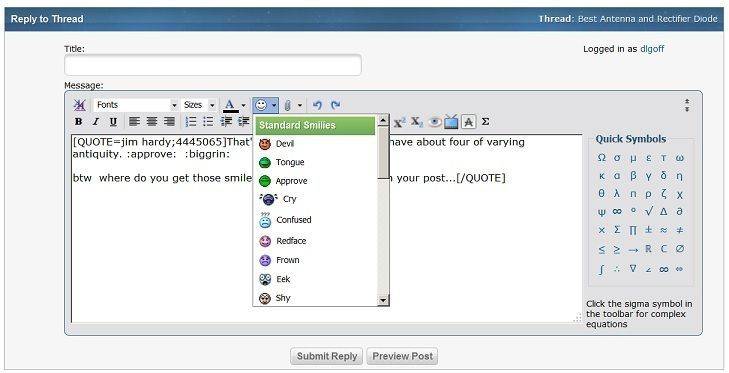This screenshot has width=729, height=373.
Task: Insert the square root quick symbol
Action: (649, 211)
